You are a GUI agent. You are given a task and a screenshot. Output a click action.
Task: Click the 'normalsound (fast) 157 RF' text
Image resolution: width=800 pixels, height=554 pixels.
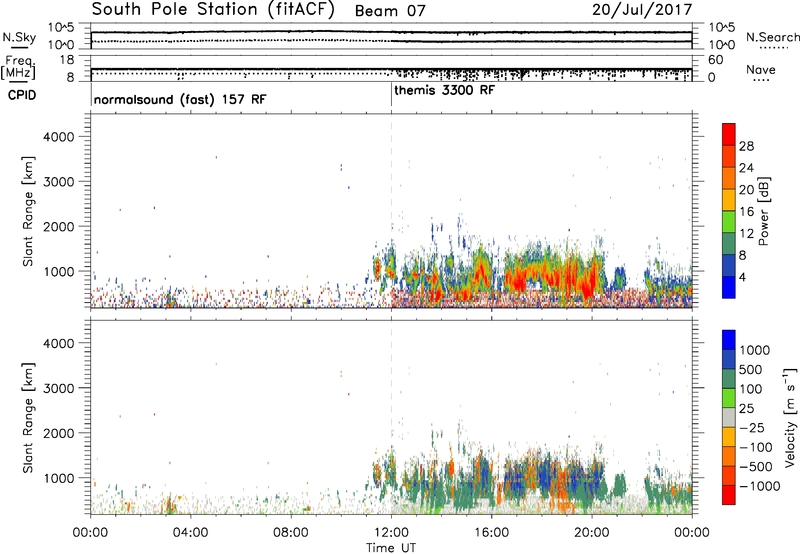pos(180,99)
